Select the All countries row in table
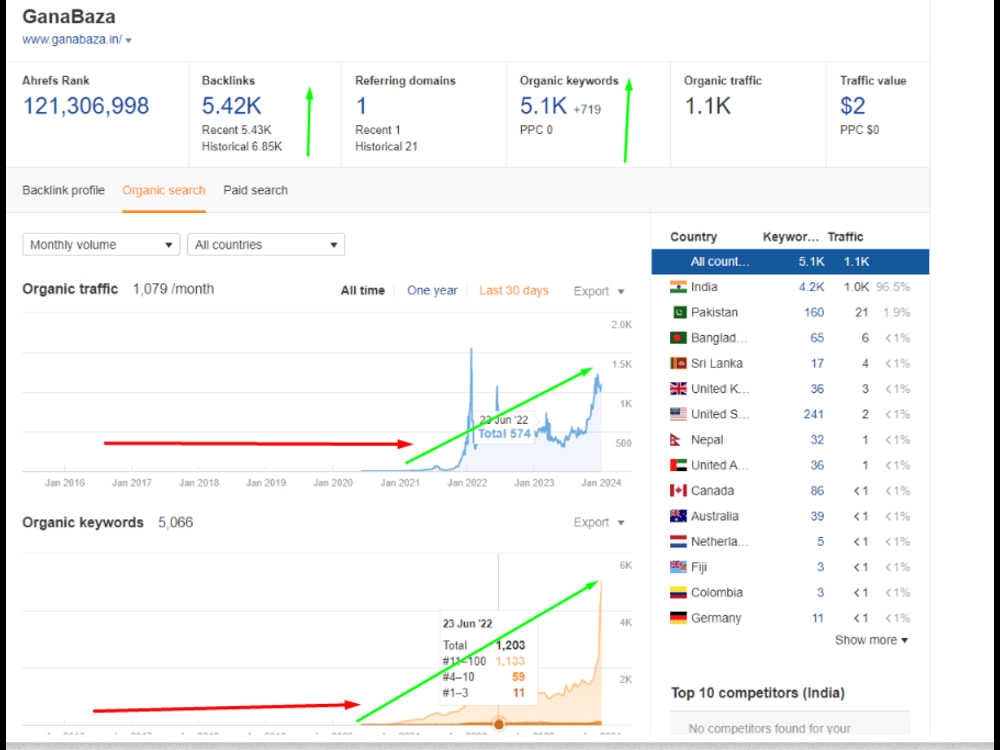 tap(790, 261)
